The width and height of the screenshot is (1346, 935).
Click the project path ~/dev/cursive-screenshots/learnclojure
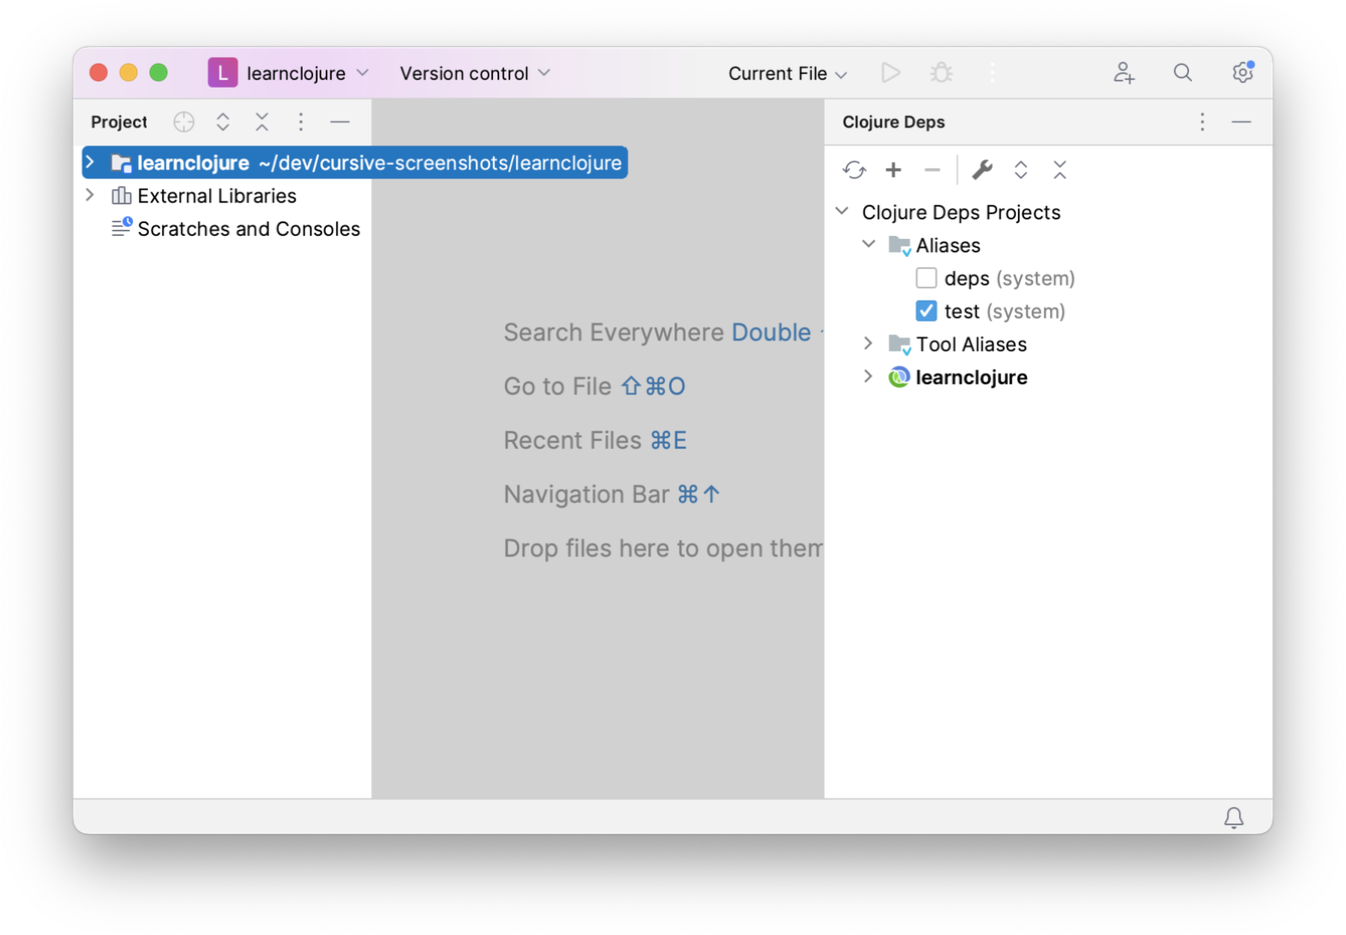pos(440,163)
